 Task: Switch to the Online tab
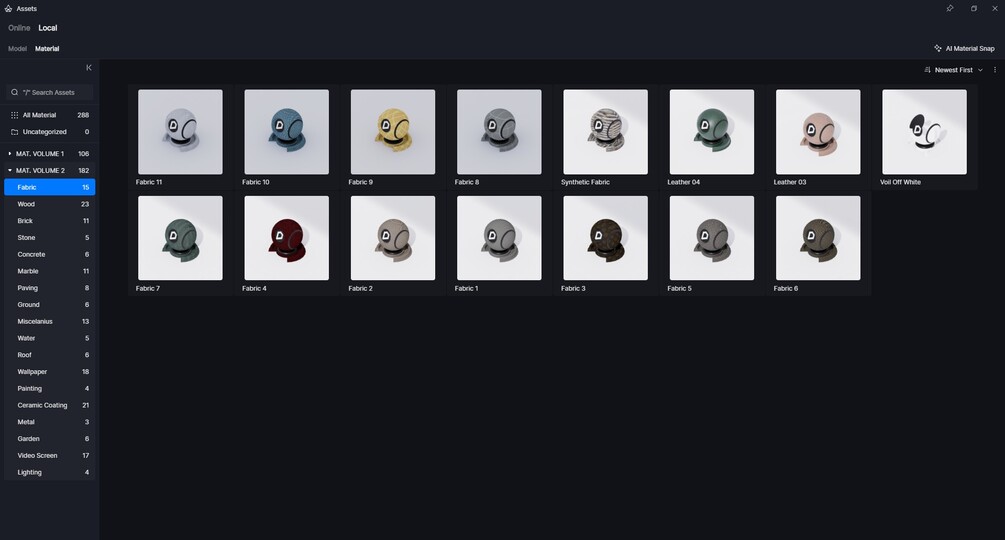pos(19,28)
